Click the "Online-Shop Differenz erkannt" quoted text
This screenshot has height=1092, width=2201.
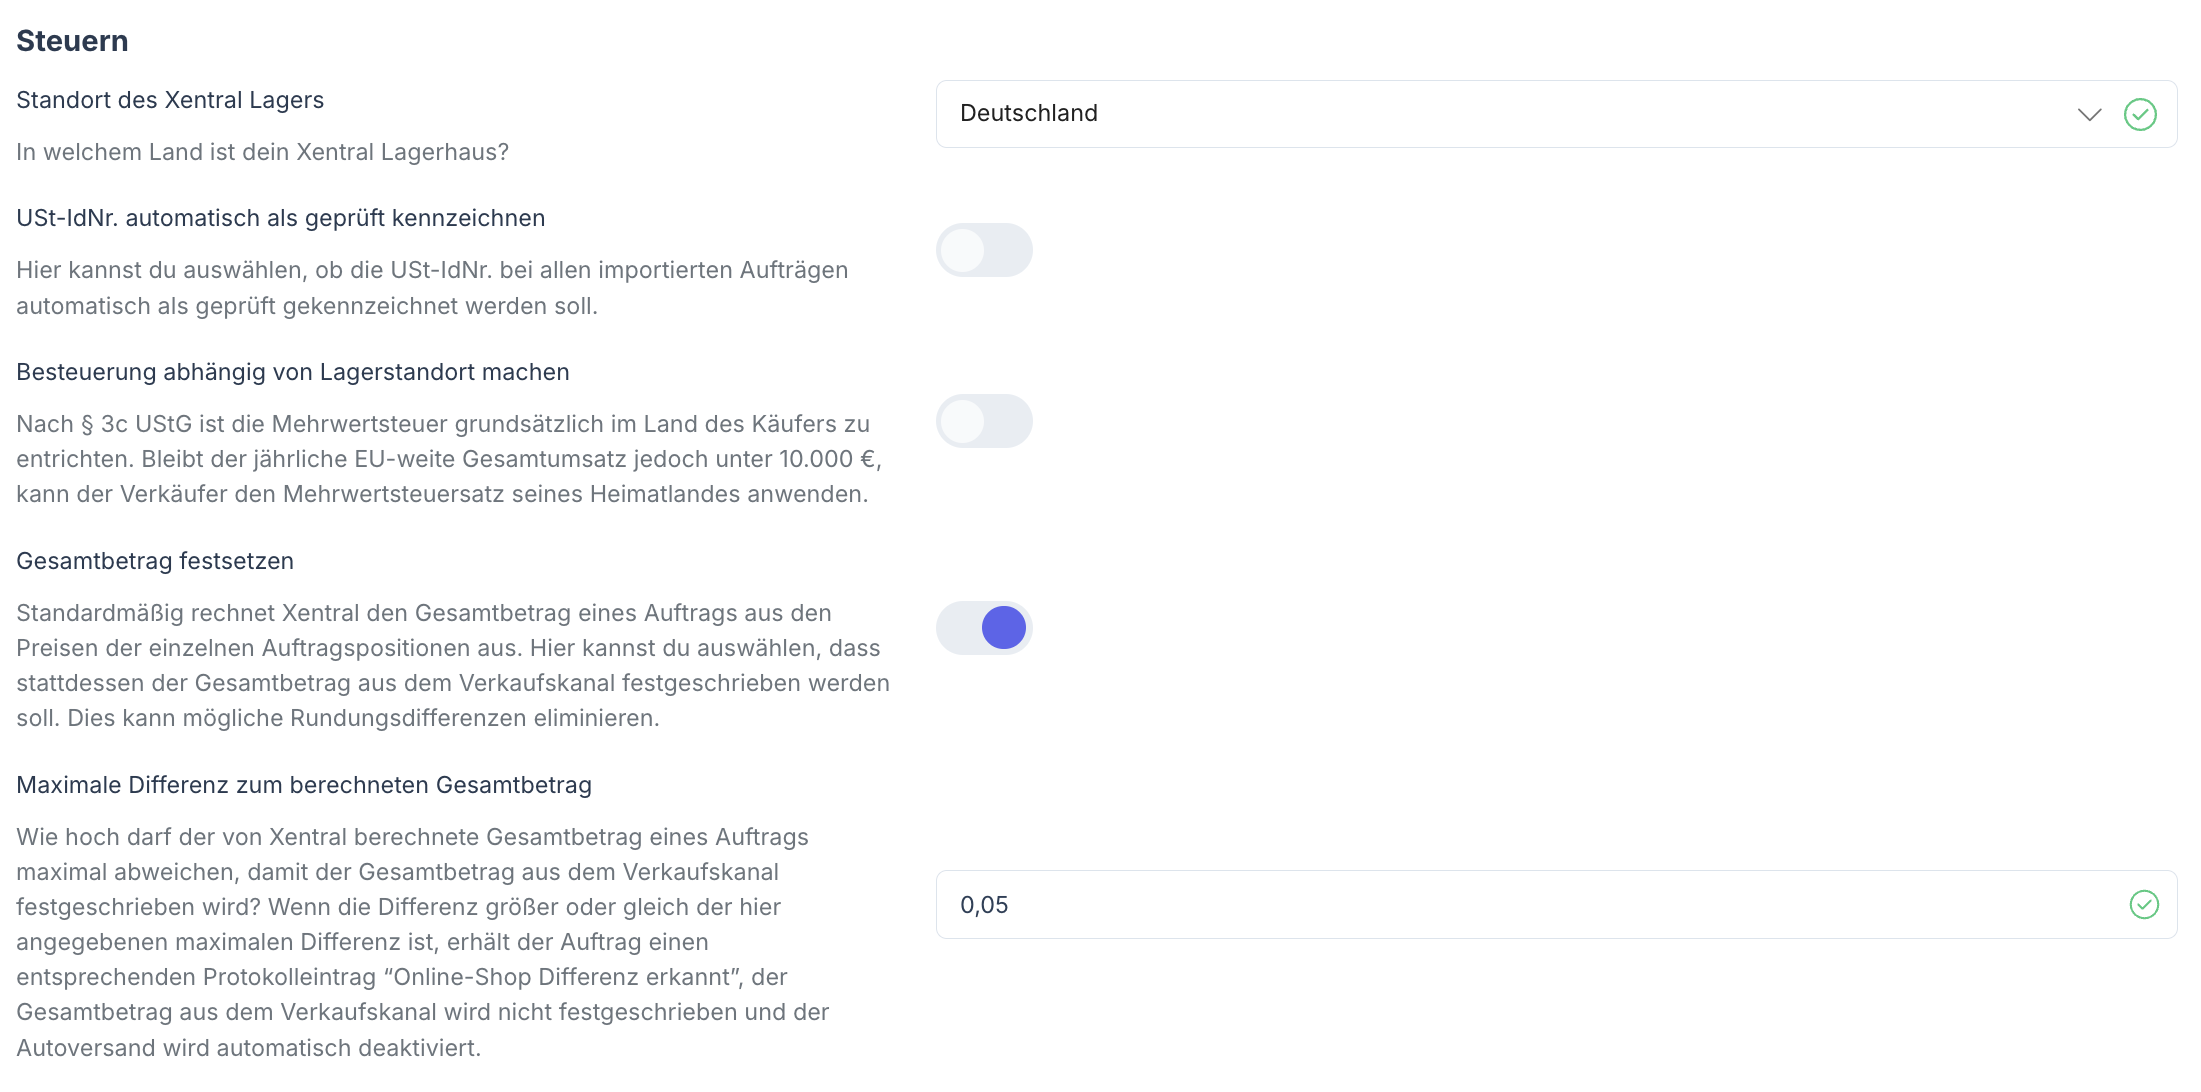tap(563, 977)
